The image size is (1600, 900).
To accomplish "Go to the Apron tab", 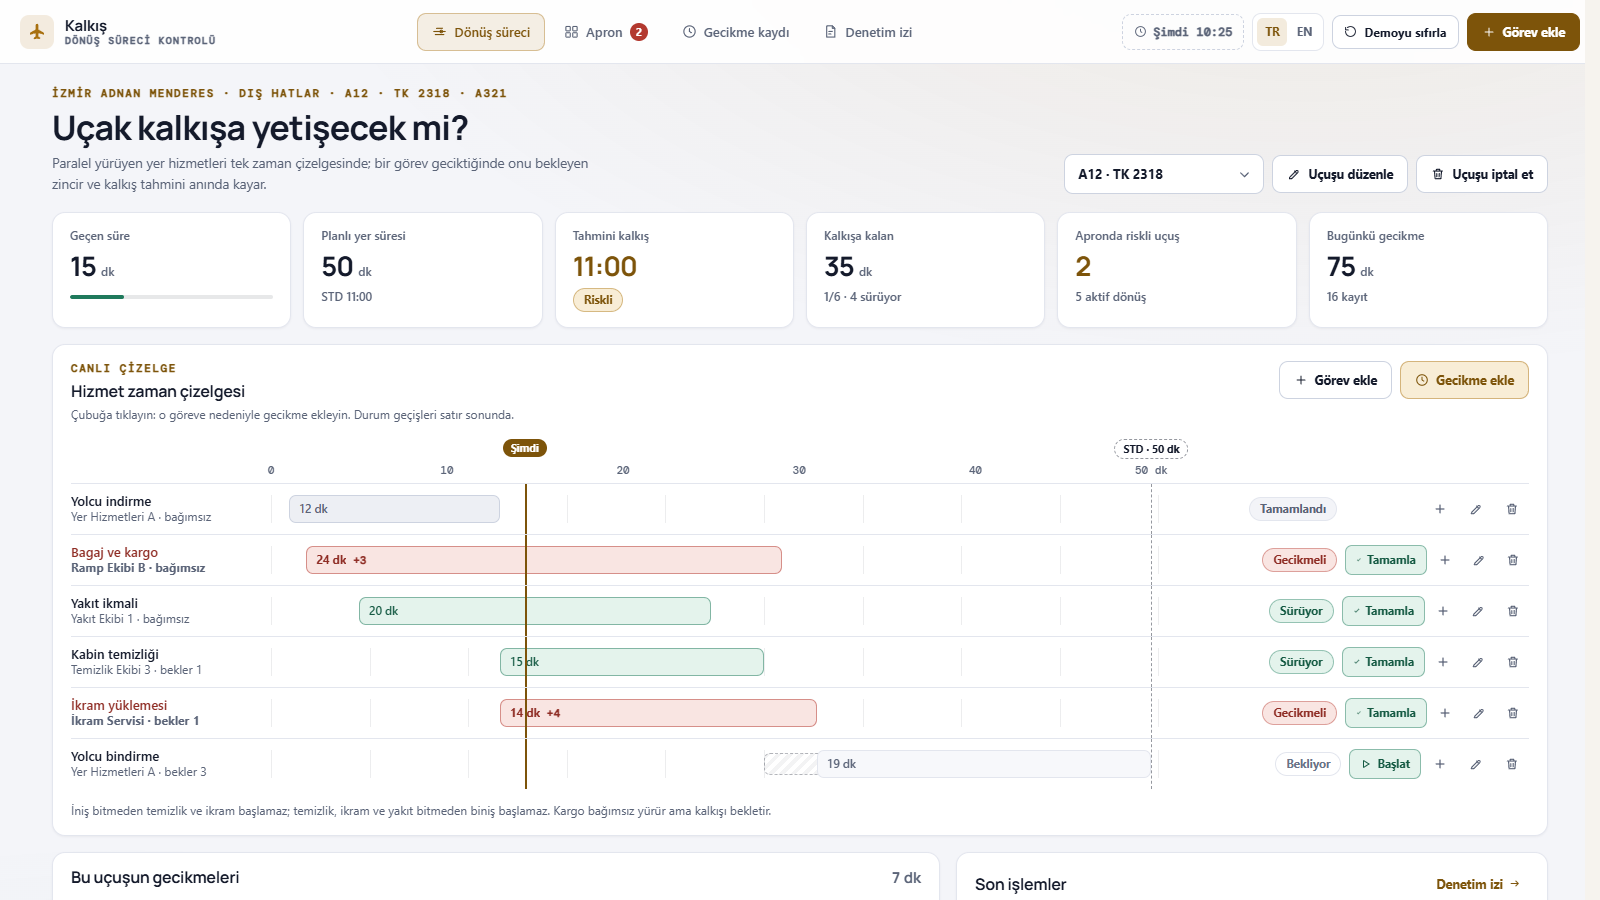I will pyautogui.click(x=606, y=32).
